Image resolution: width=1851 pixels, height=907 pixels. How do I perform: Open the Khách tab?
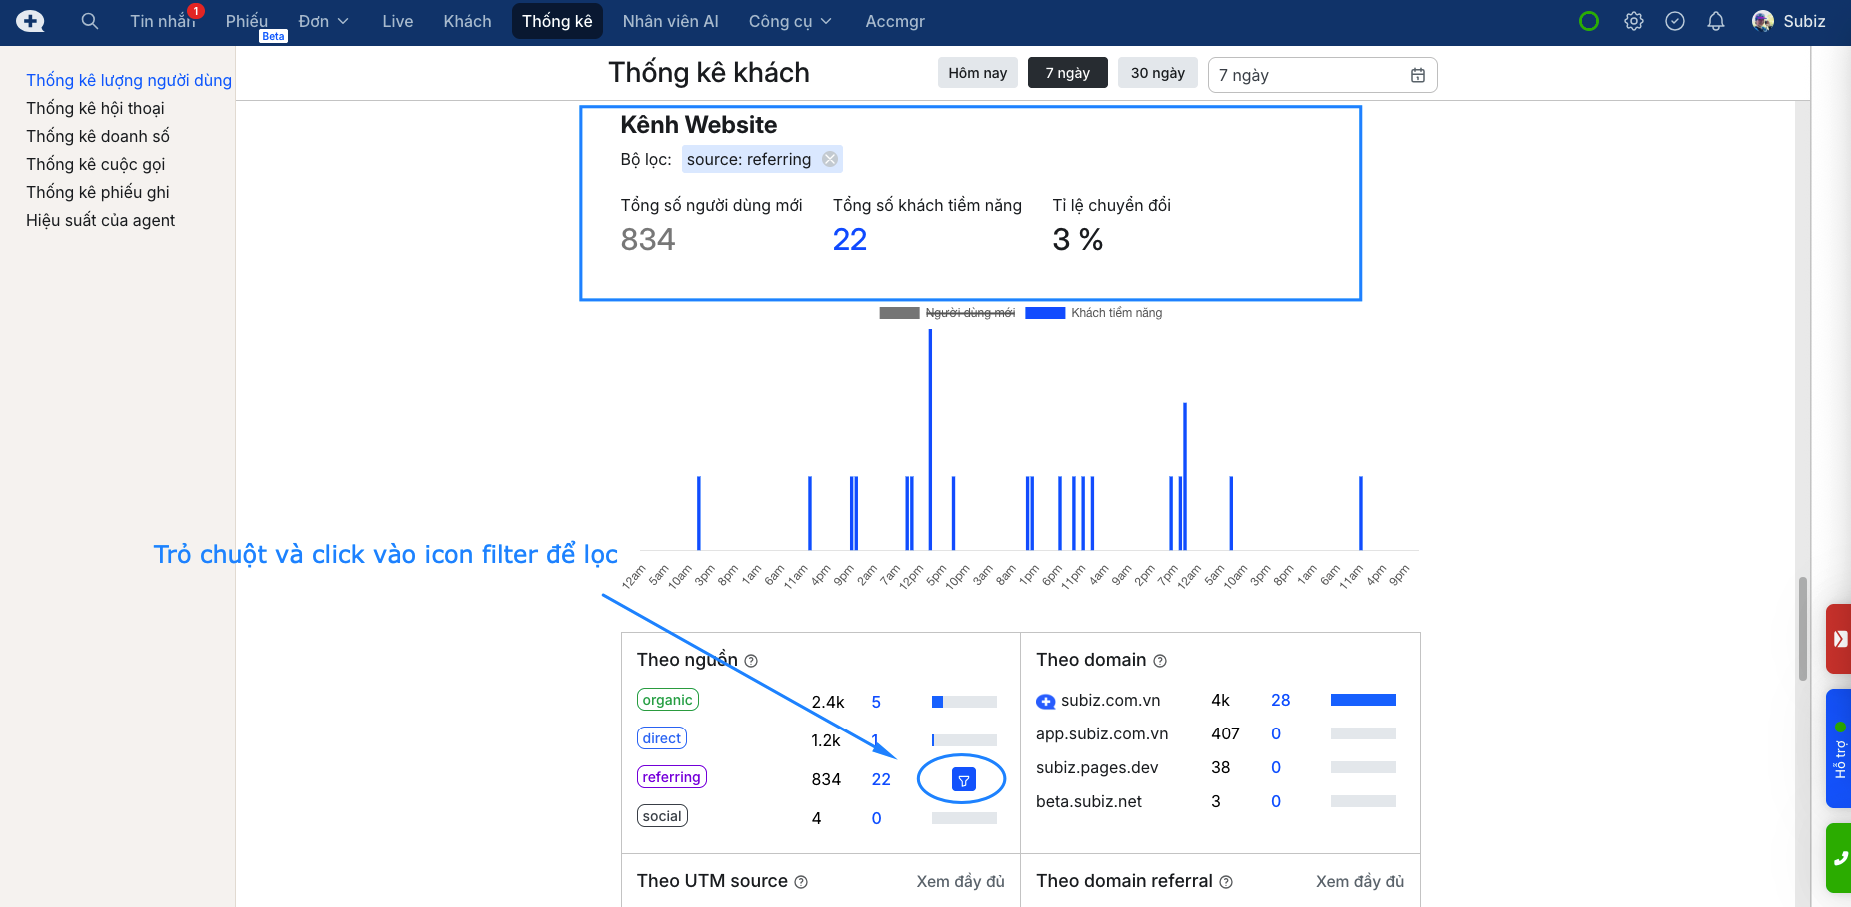tap(467, 21)
